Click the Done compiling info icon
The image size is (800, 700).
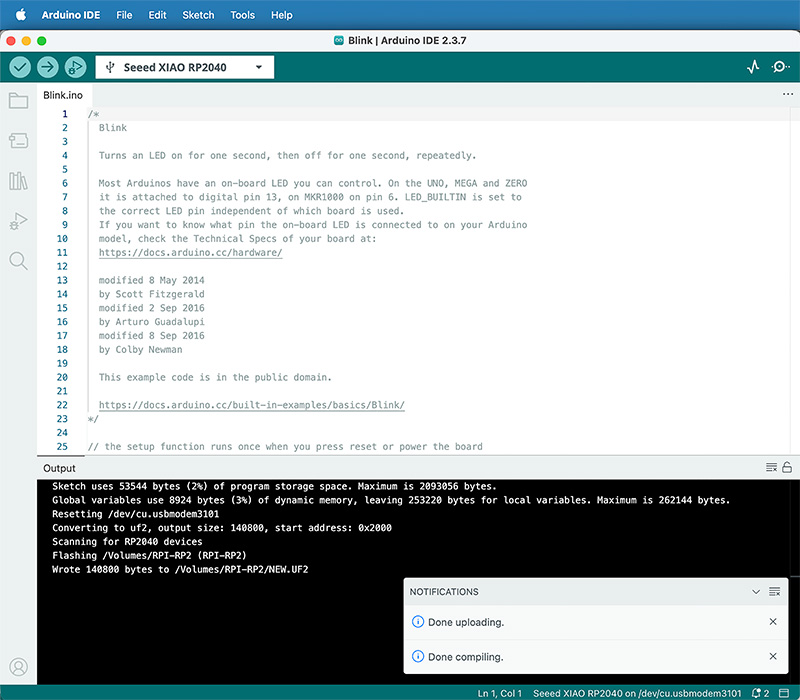pyautogui.click(x=418, y=657)
